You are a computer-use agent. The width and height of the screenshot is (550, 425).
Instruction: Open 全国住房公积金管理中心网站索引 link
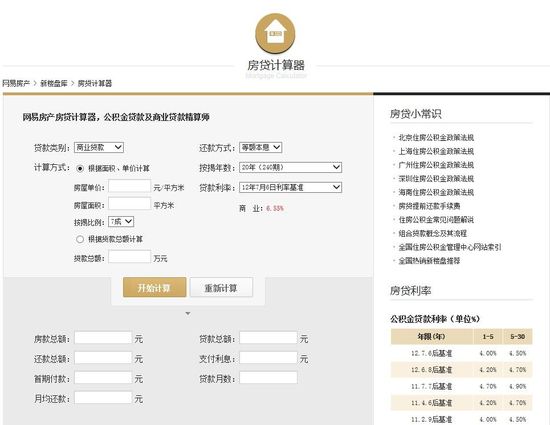450,247
